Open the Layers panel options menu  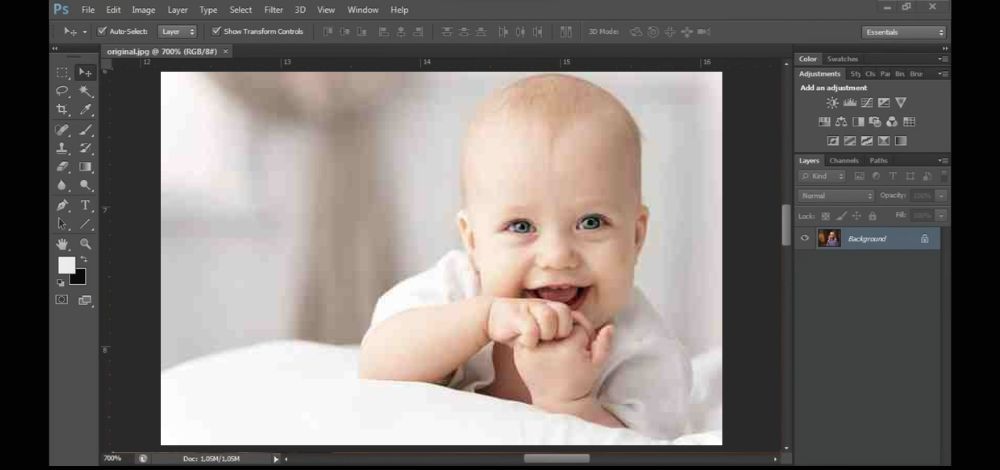[943, 161]
